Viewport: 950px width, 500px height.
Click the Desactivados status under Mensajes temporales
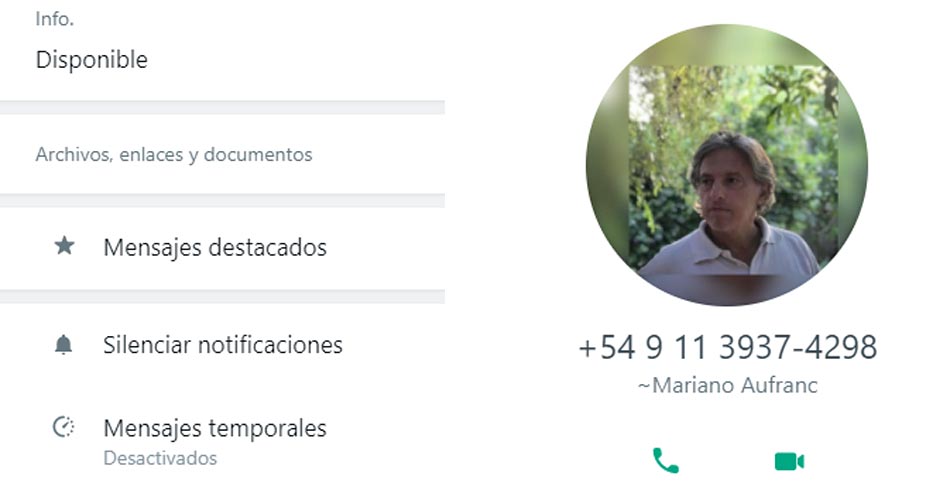[x=160, y=458]
